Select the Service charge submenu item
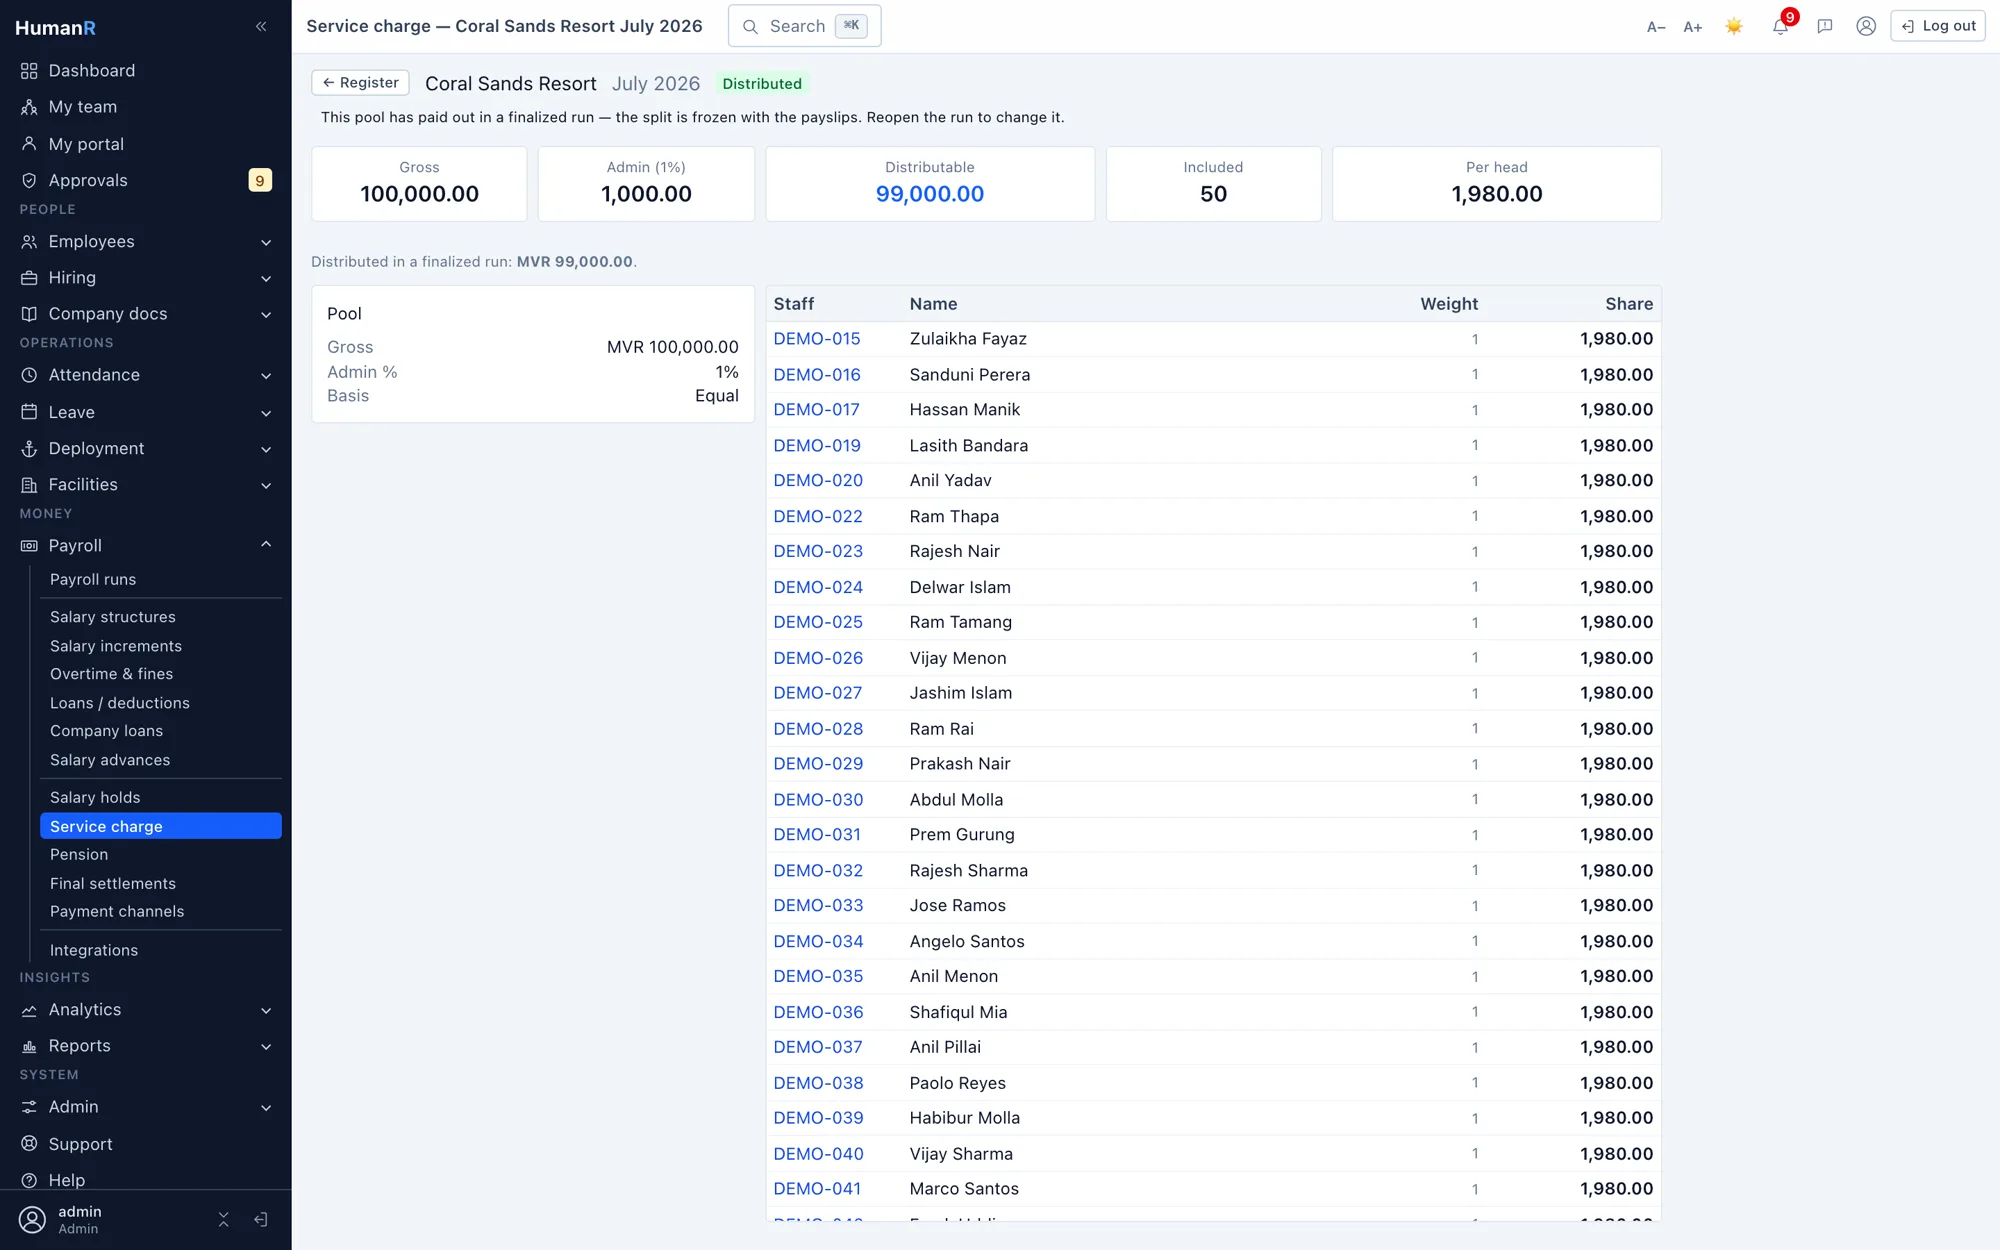 [x=161, y=826]
